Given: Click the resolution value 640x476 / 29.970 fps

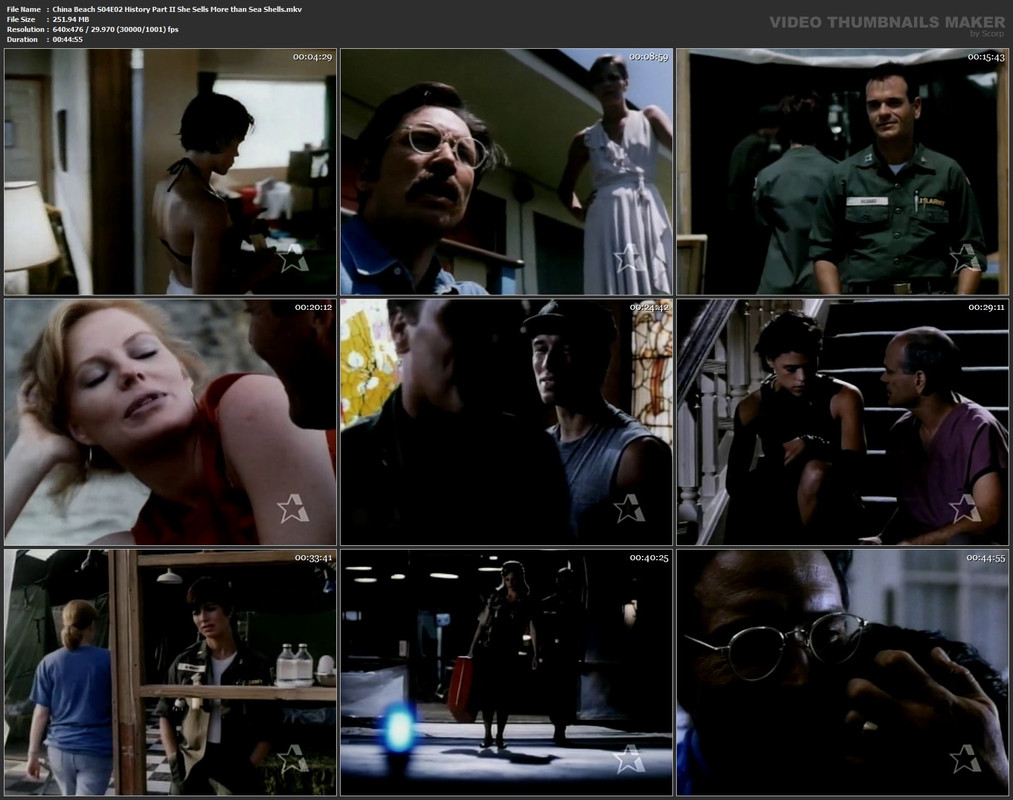Looking at the screenshot, I should coord(116,30).
